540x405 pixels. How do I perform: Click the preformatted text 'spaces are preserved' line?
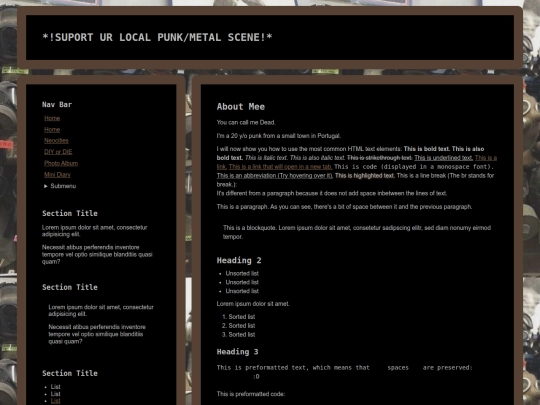tap(344, 368)
